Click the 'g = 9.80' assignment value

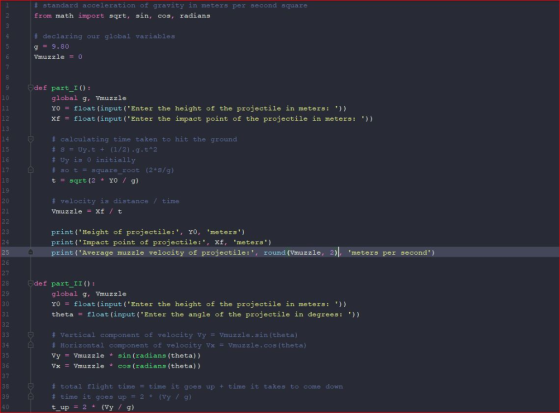(x=60, y=47)
